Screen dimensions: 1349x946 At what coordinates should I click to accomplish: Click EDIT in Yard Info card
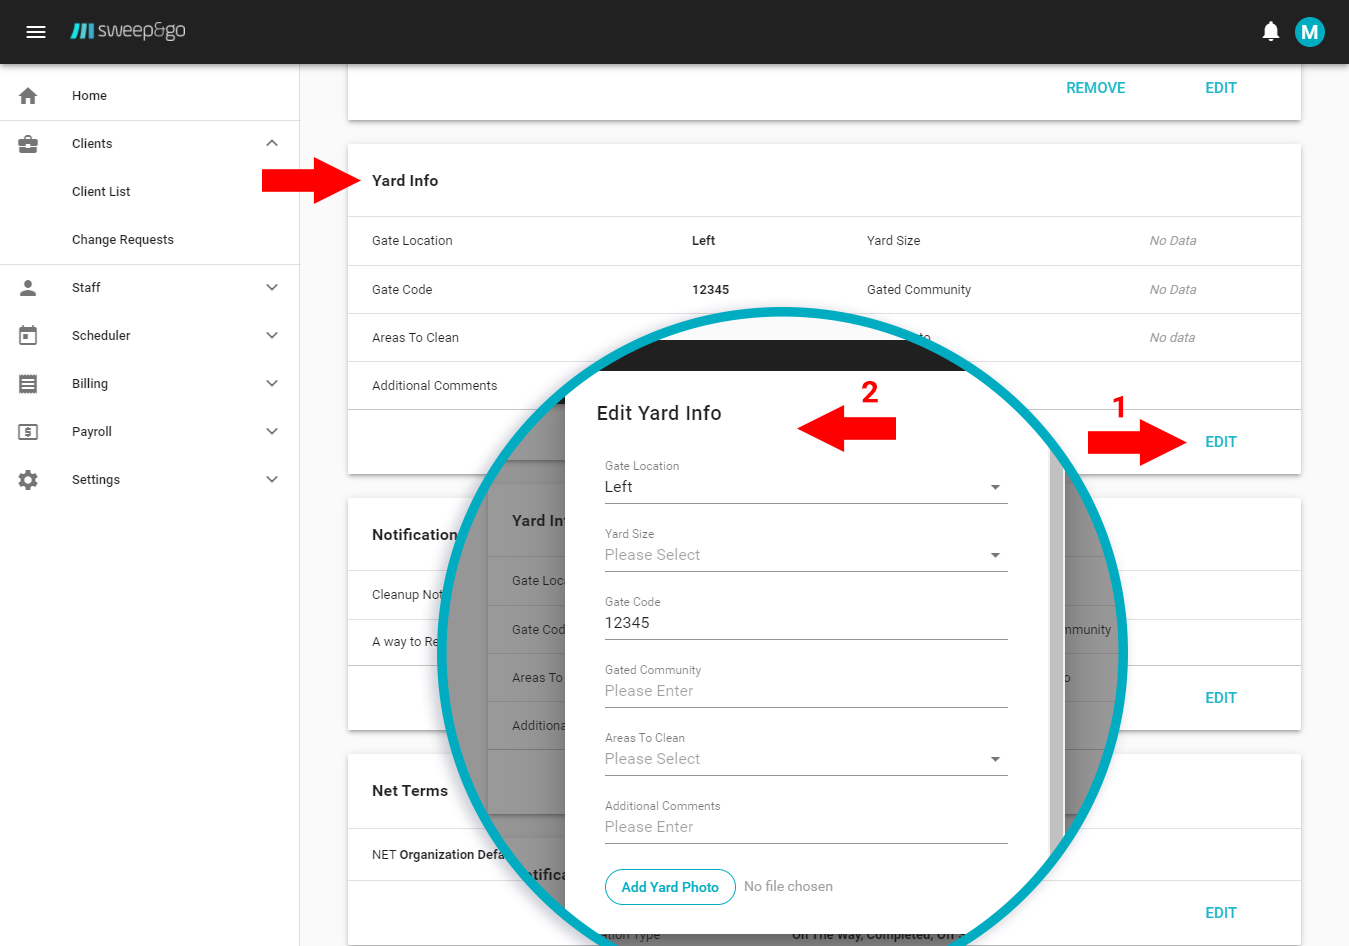[1220, 442]
